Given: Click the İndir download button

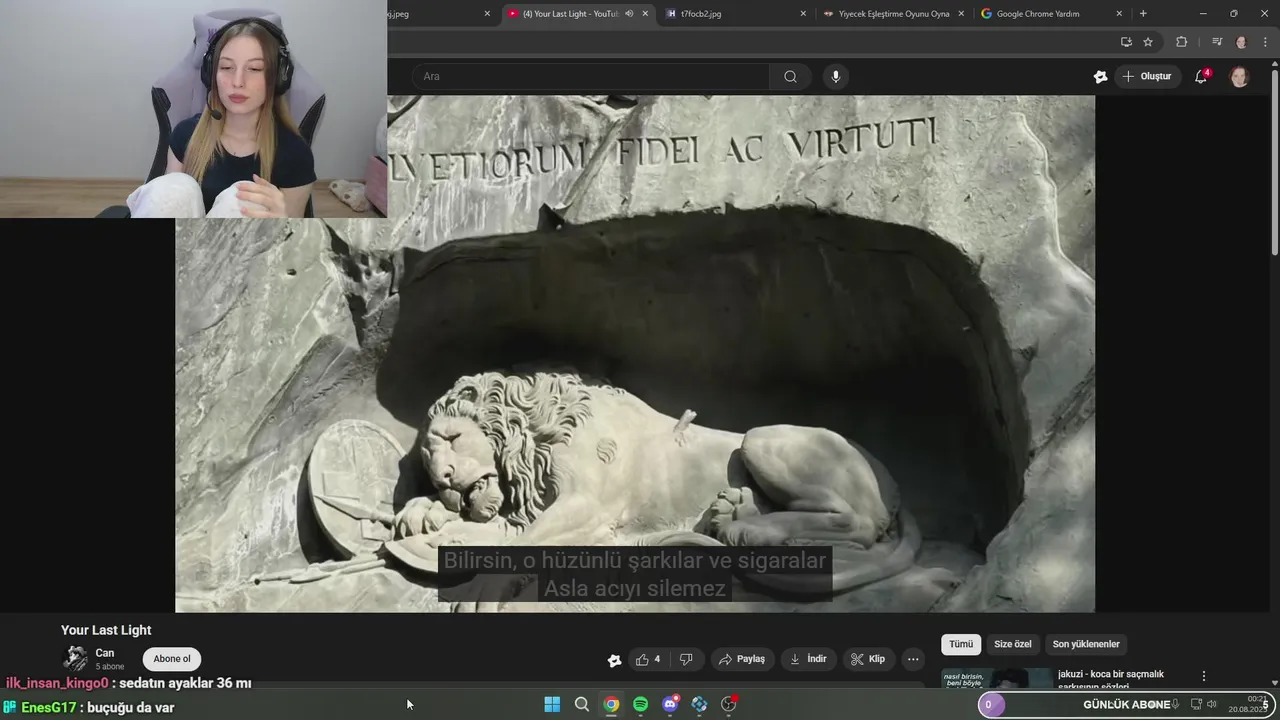Looking at the screenshot, I should (809, 659).
